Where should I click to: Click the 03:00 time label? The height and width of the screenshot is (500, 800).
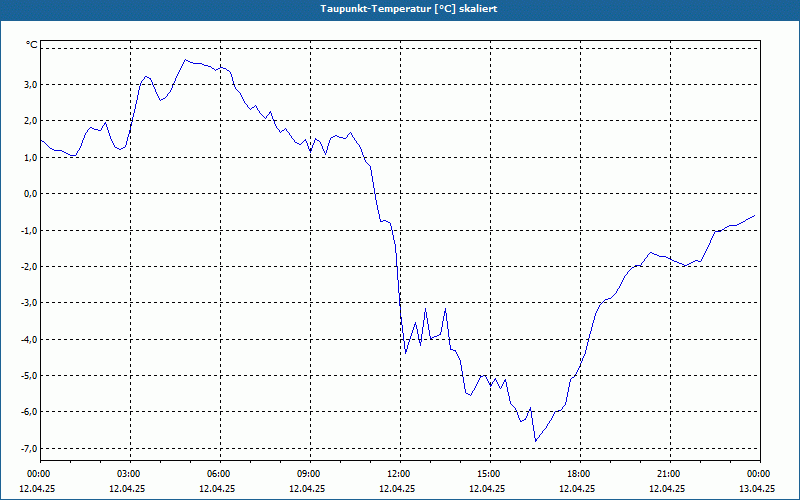130,474
